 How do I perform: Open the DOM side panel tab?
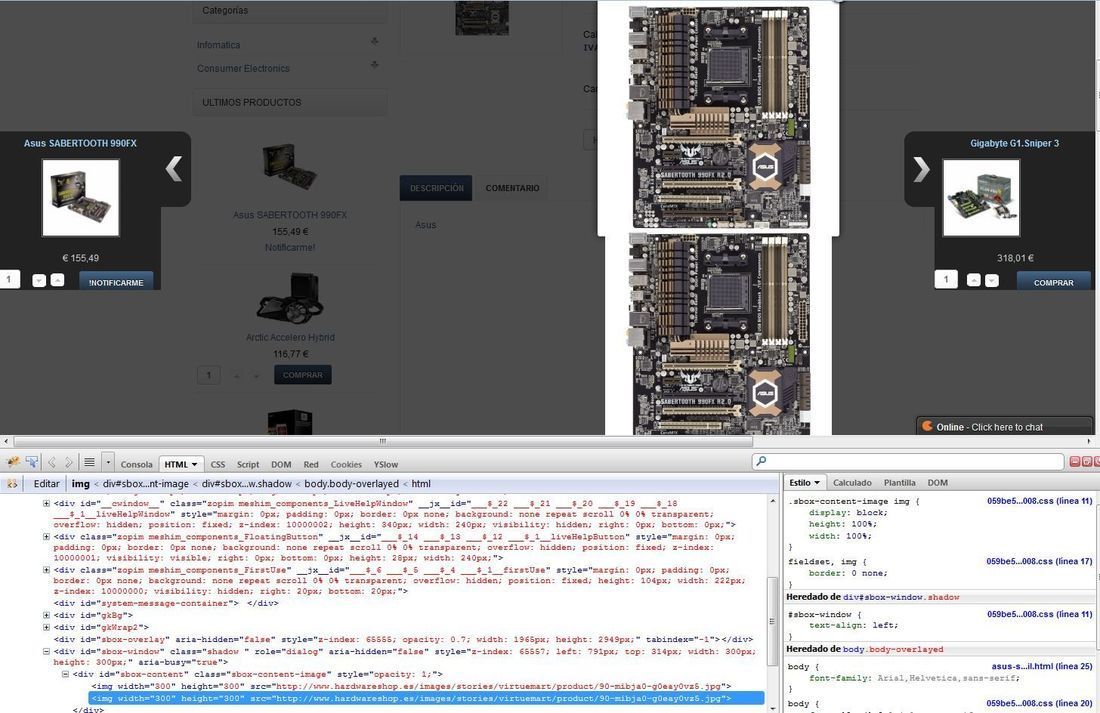tap(937, 483)
